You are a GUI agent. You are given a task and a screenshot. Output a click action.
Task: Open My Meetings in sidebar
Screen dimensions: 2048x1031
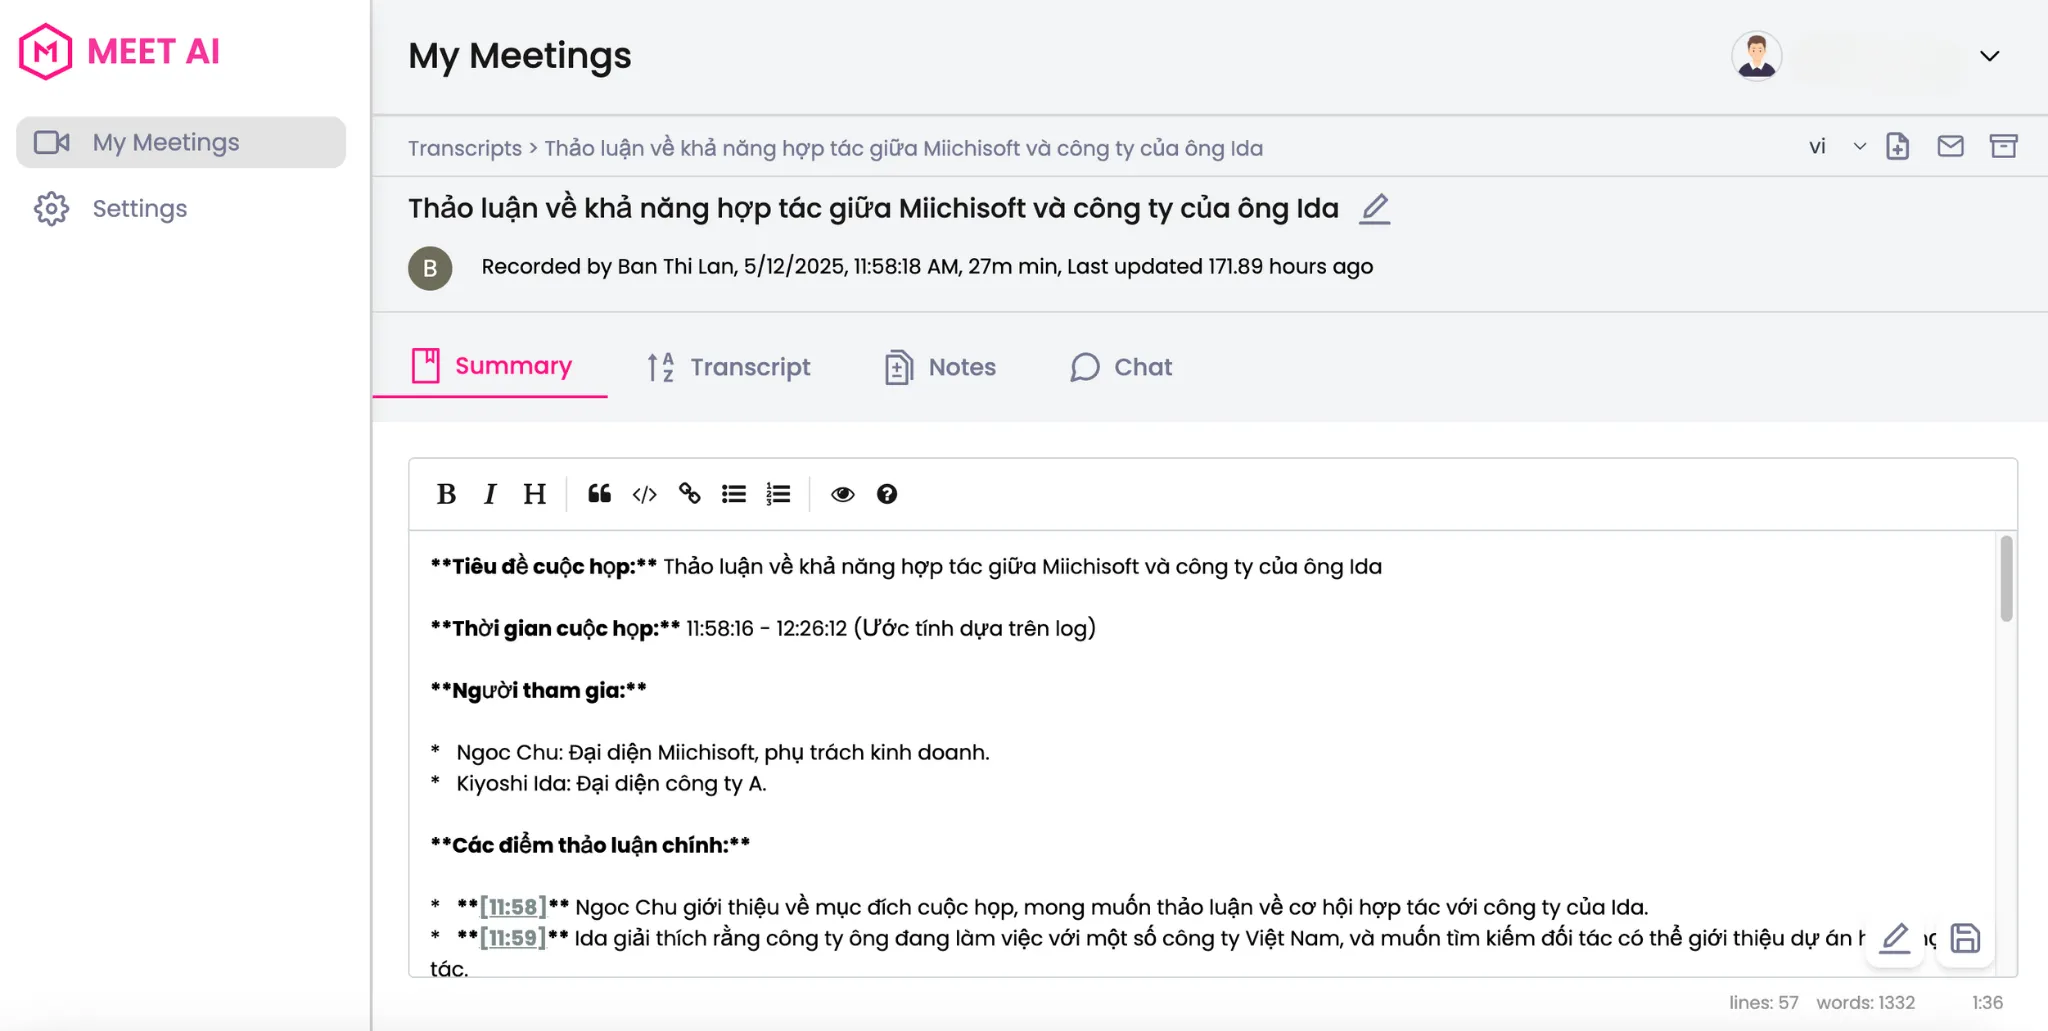181,142
